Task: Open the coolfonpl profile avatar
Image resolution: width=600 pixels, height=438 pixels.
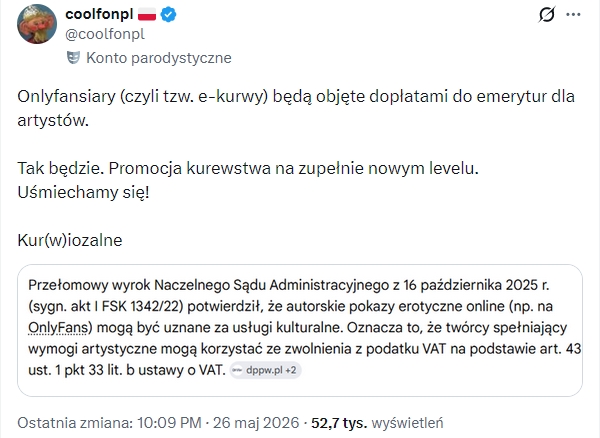Action: [x=37, y=24]
